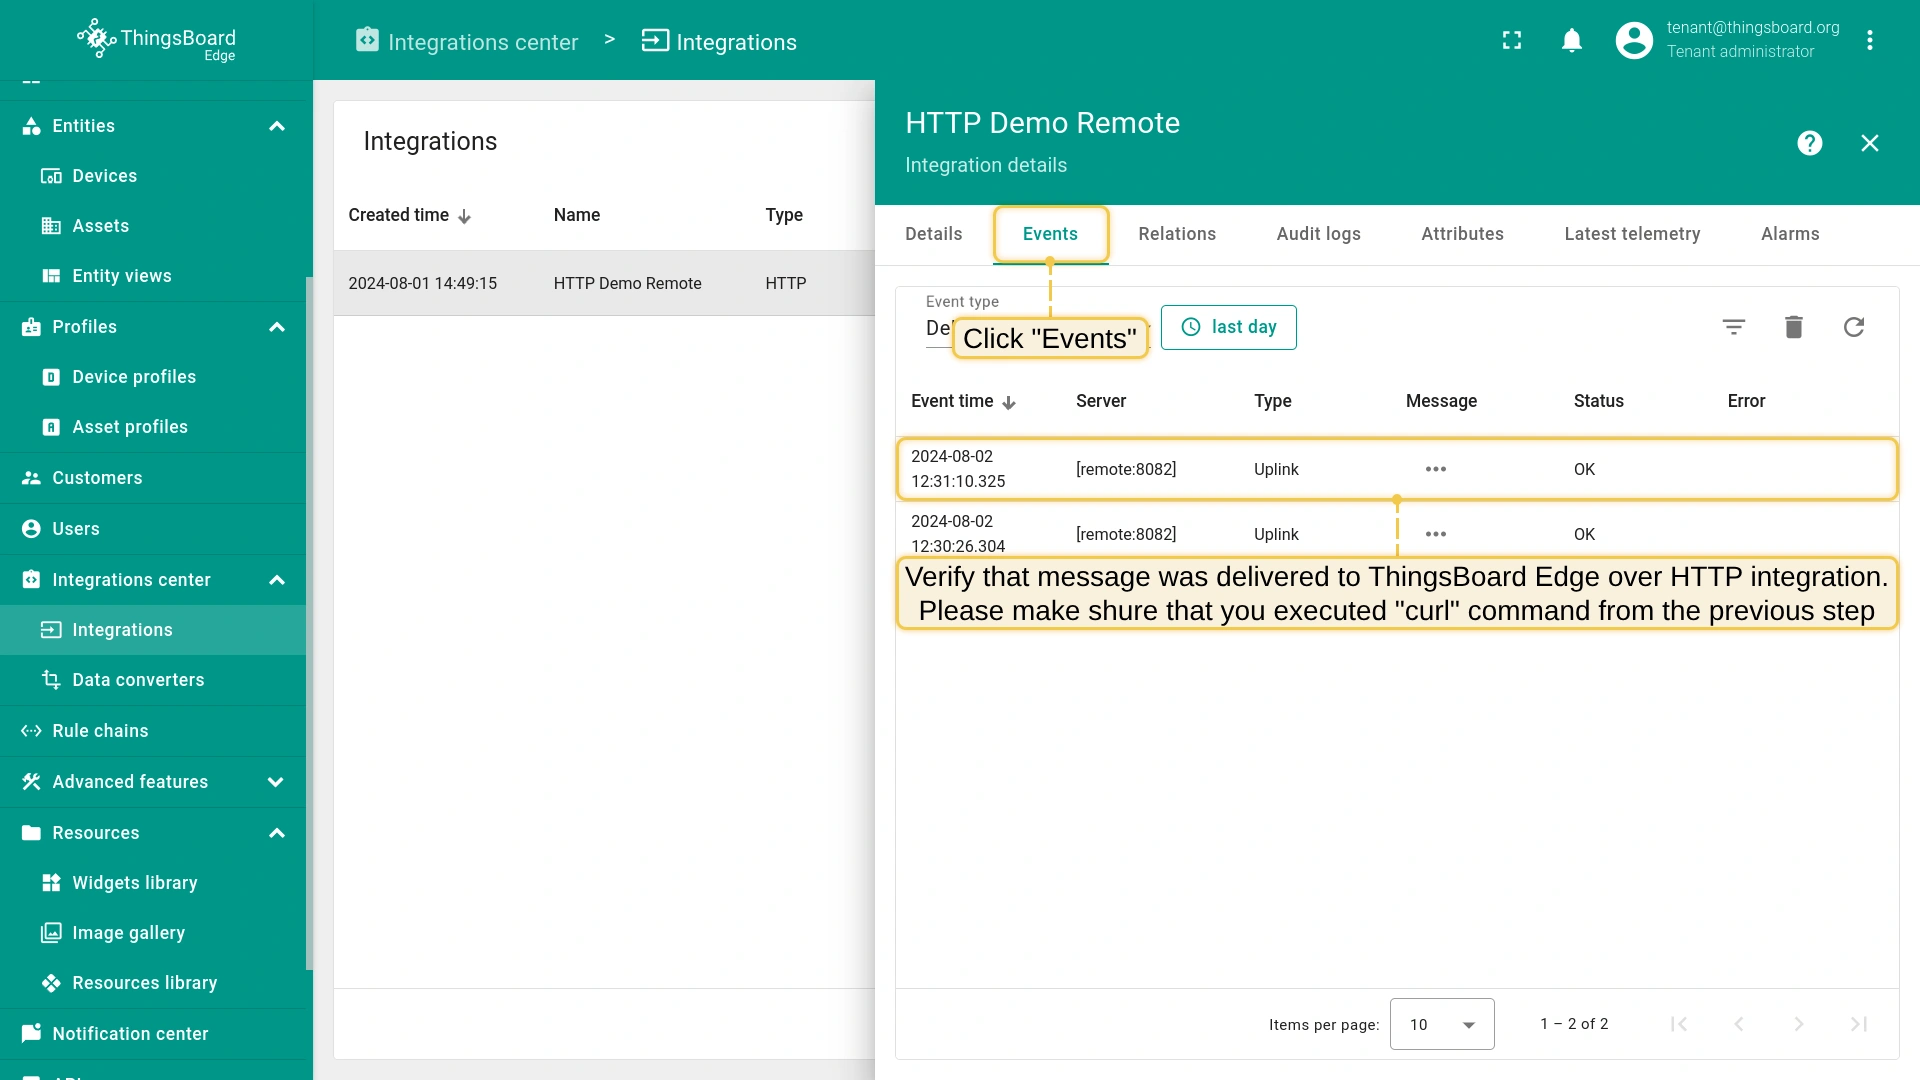
Task: Clear events with the trash icon
Action: click(x=1794, y=327)
